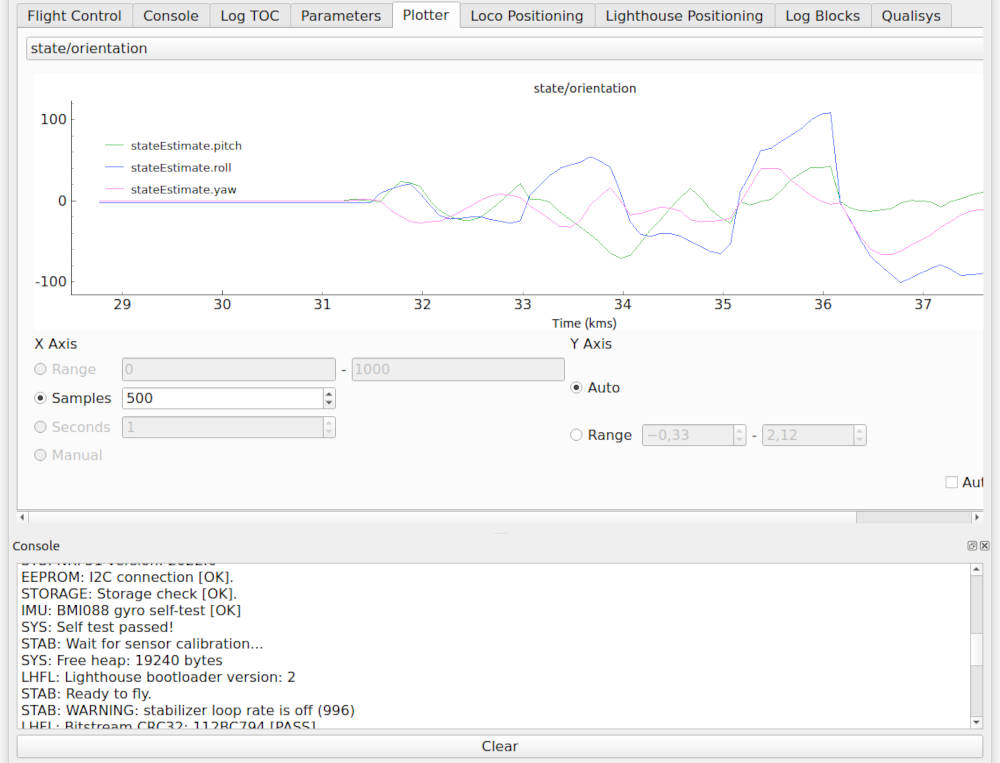Click the Samples field showing 500
This screenshot has width=1000, height=763.
(223, 398)
